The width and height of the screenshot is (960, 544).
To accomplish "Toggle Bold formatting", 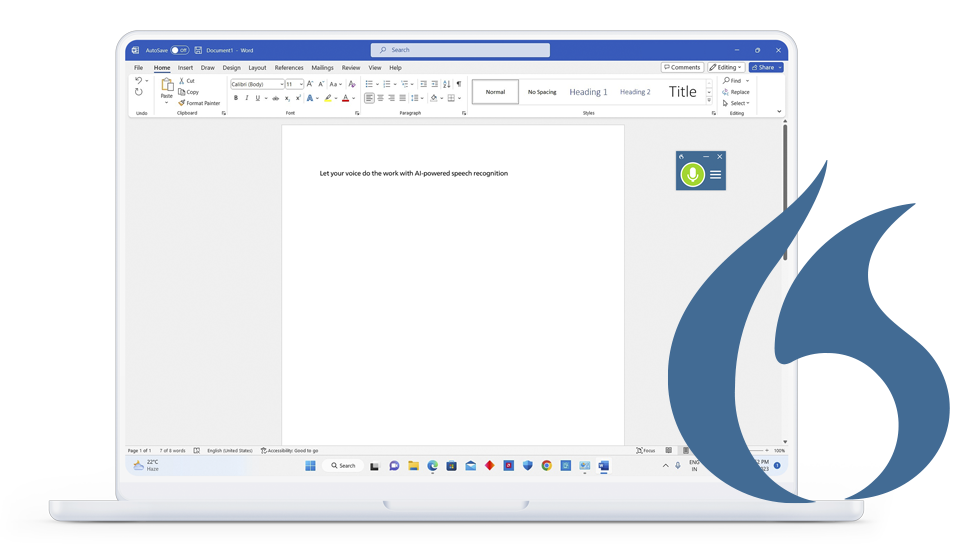I will [236, 98].
